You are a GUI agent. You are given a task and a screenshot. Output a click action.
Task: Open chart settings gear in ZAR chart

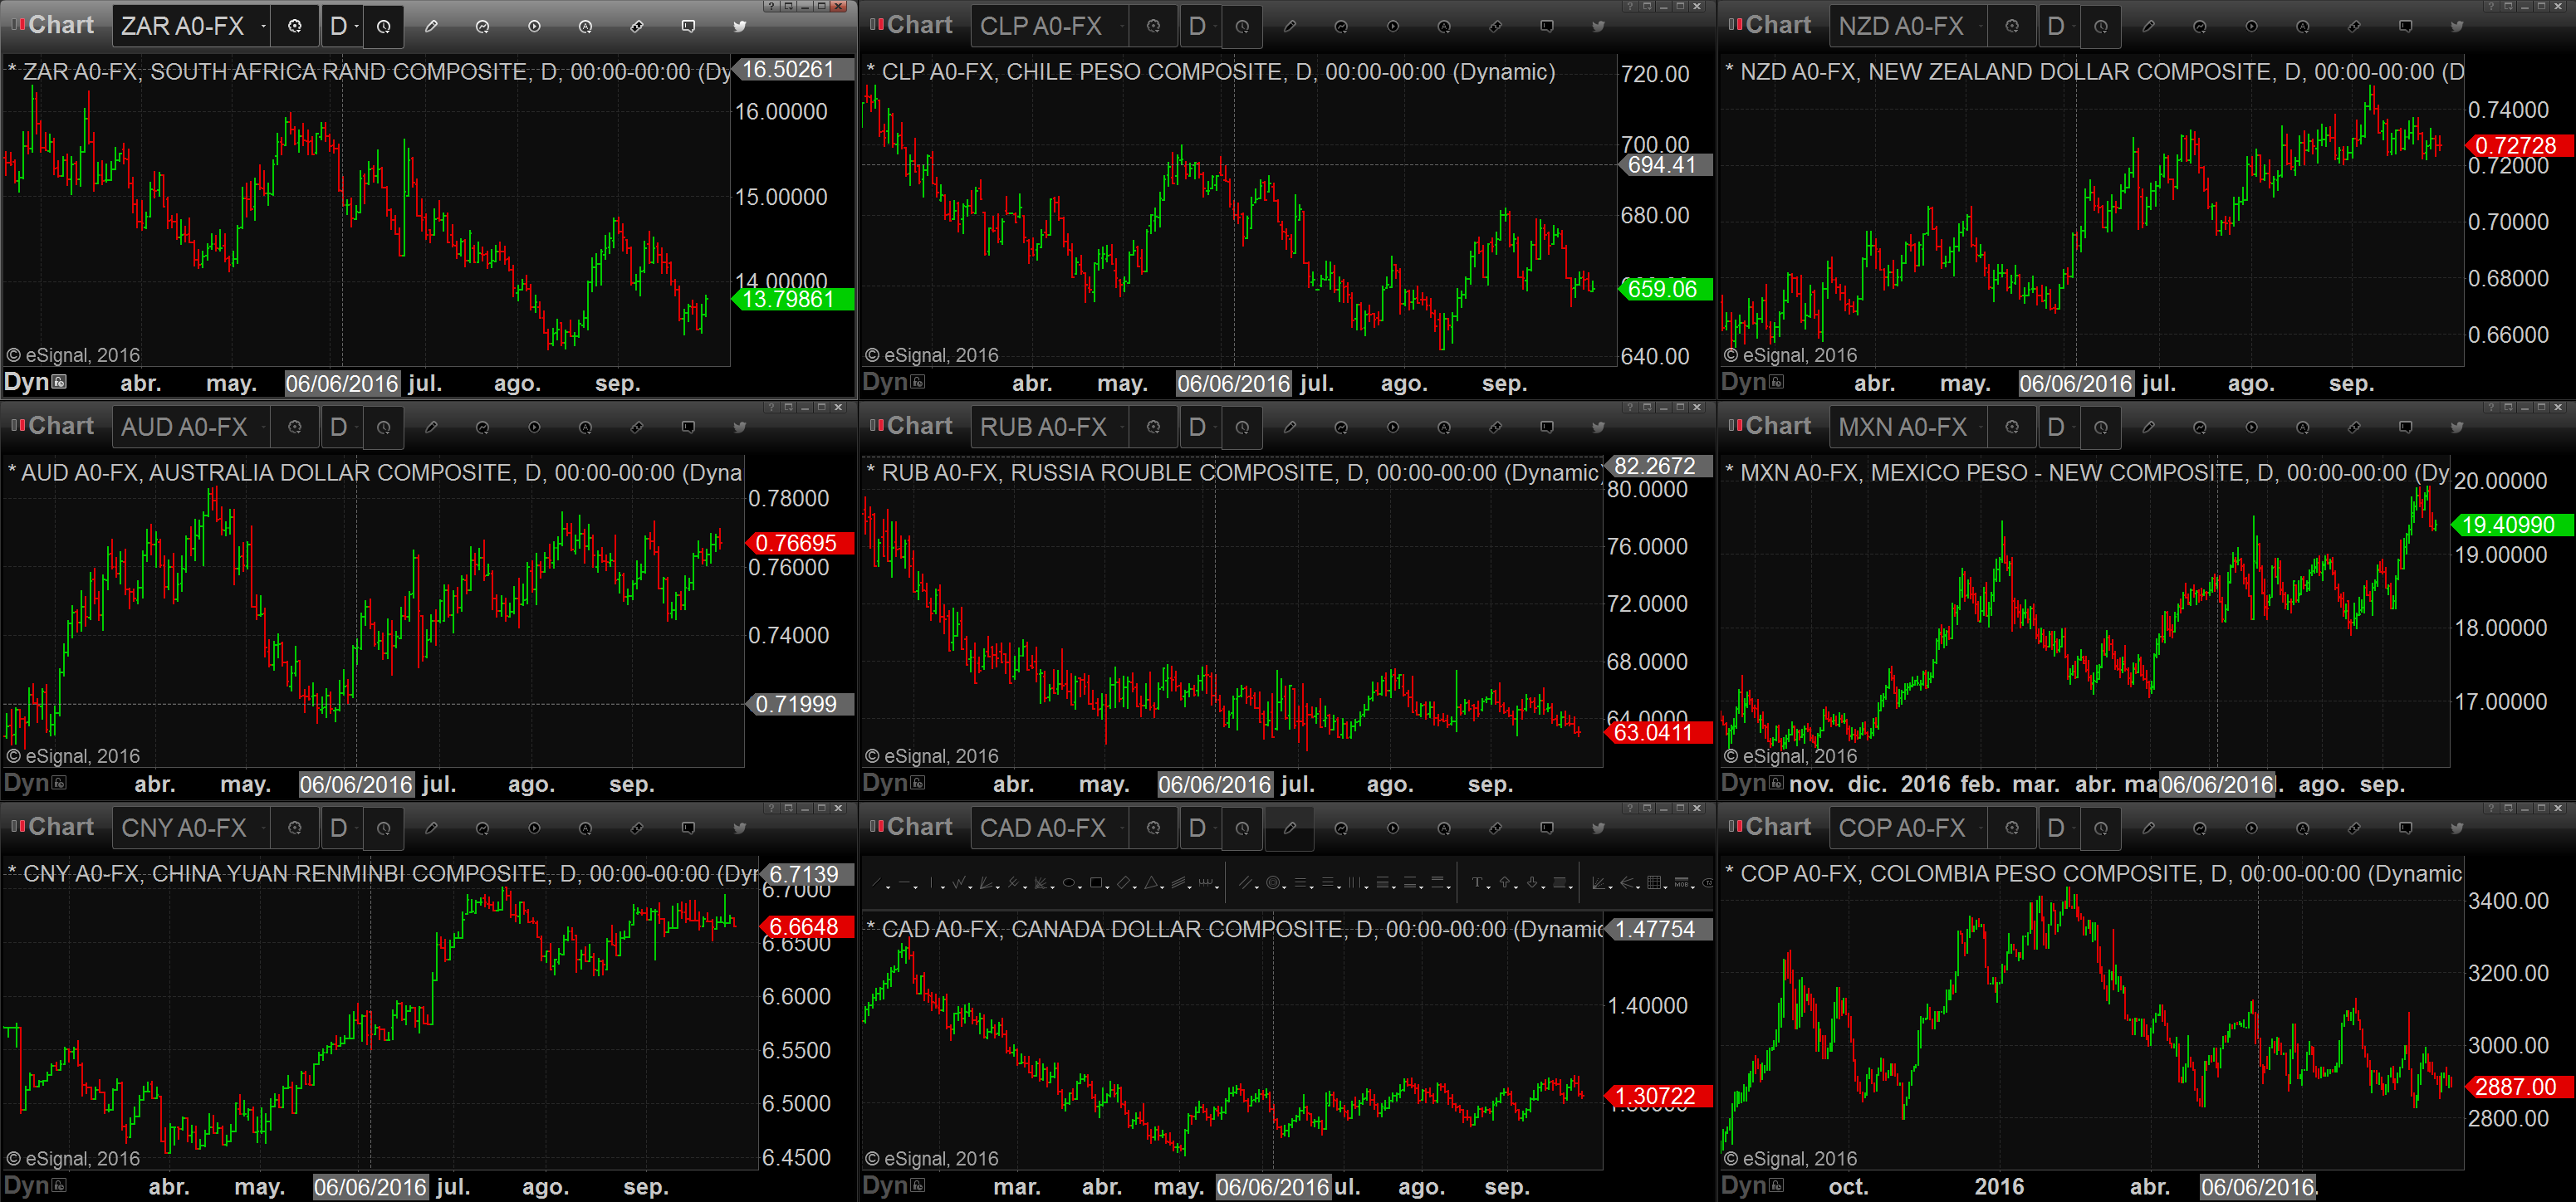coord(294,26)
